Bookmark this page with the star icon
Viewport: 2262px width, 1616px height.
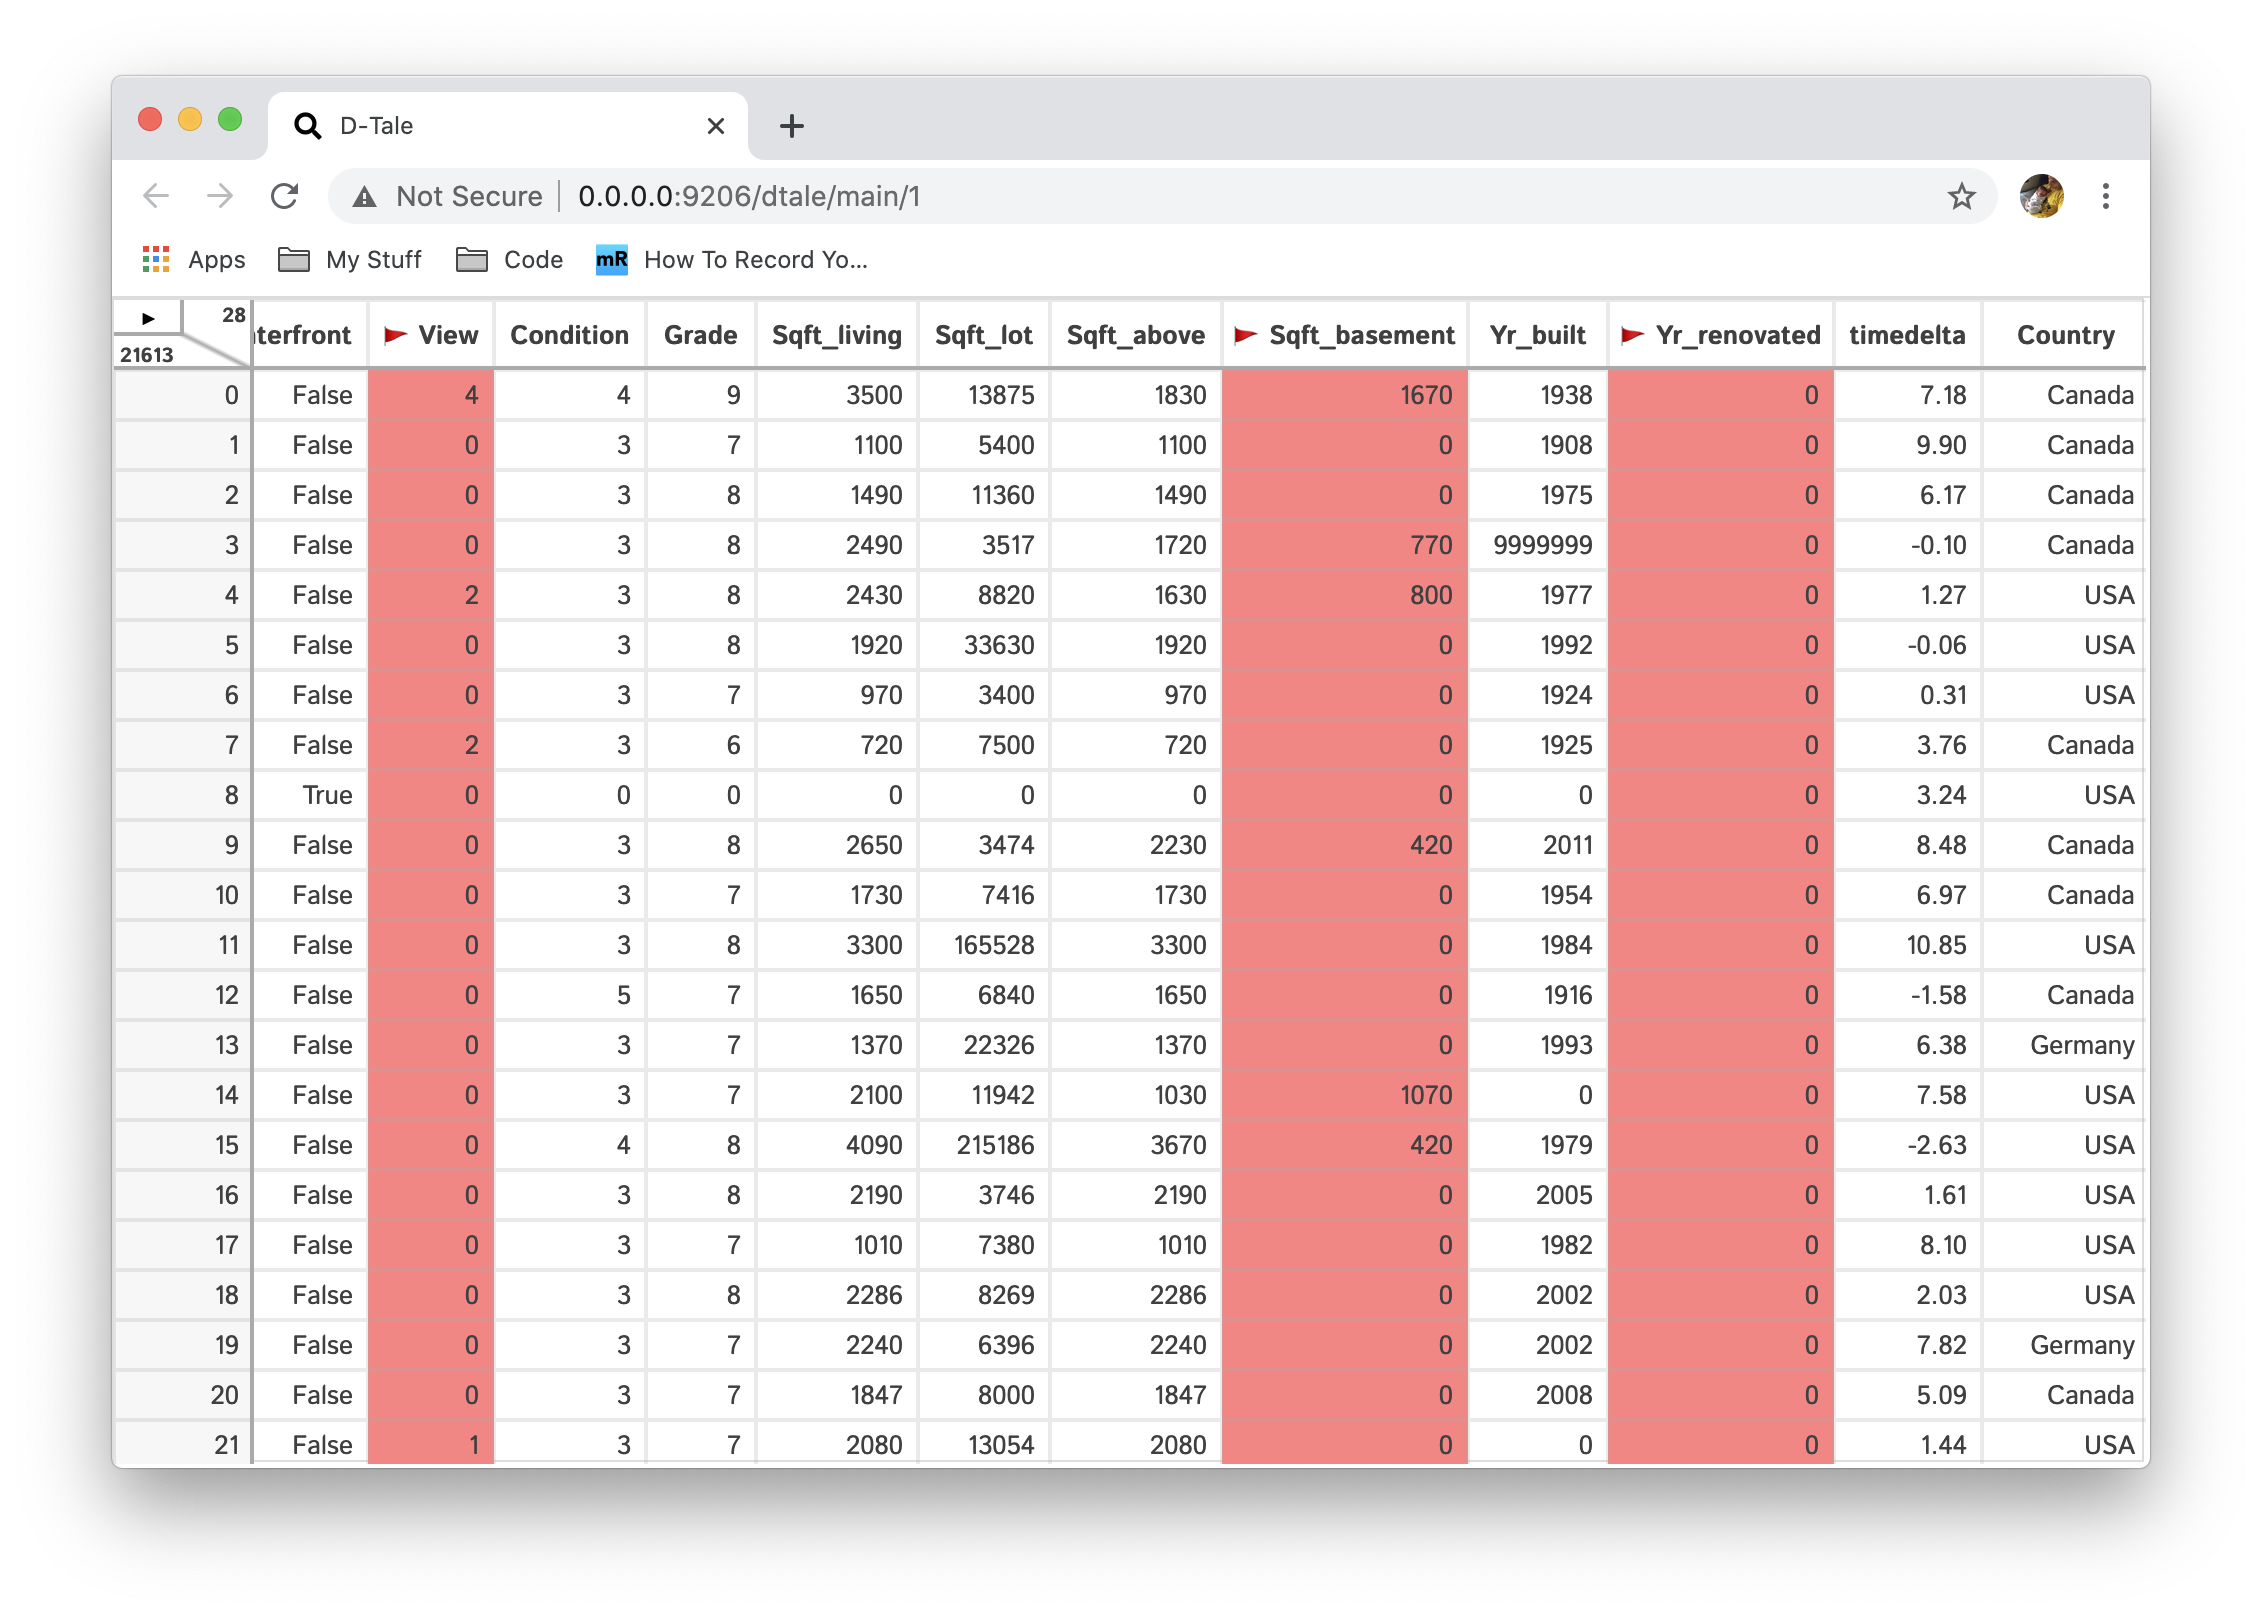click(x=1961, y=196)
